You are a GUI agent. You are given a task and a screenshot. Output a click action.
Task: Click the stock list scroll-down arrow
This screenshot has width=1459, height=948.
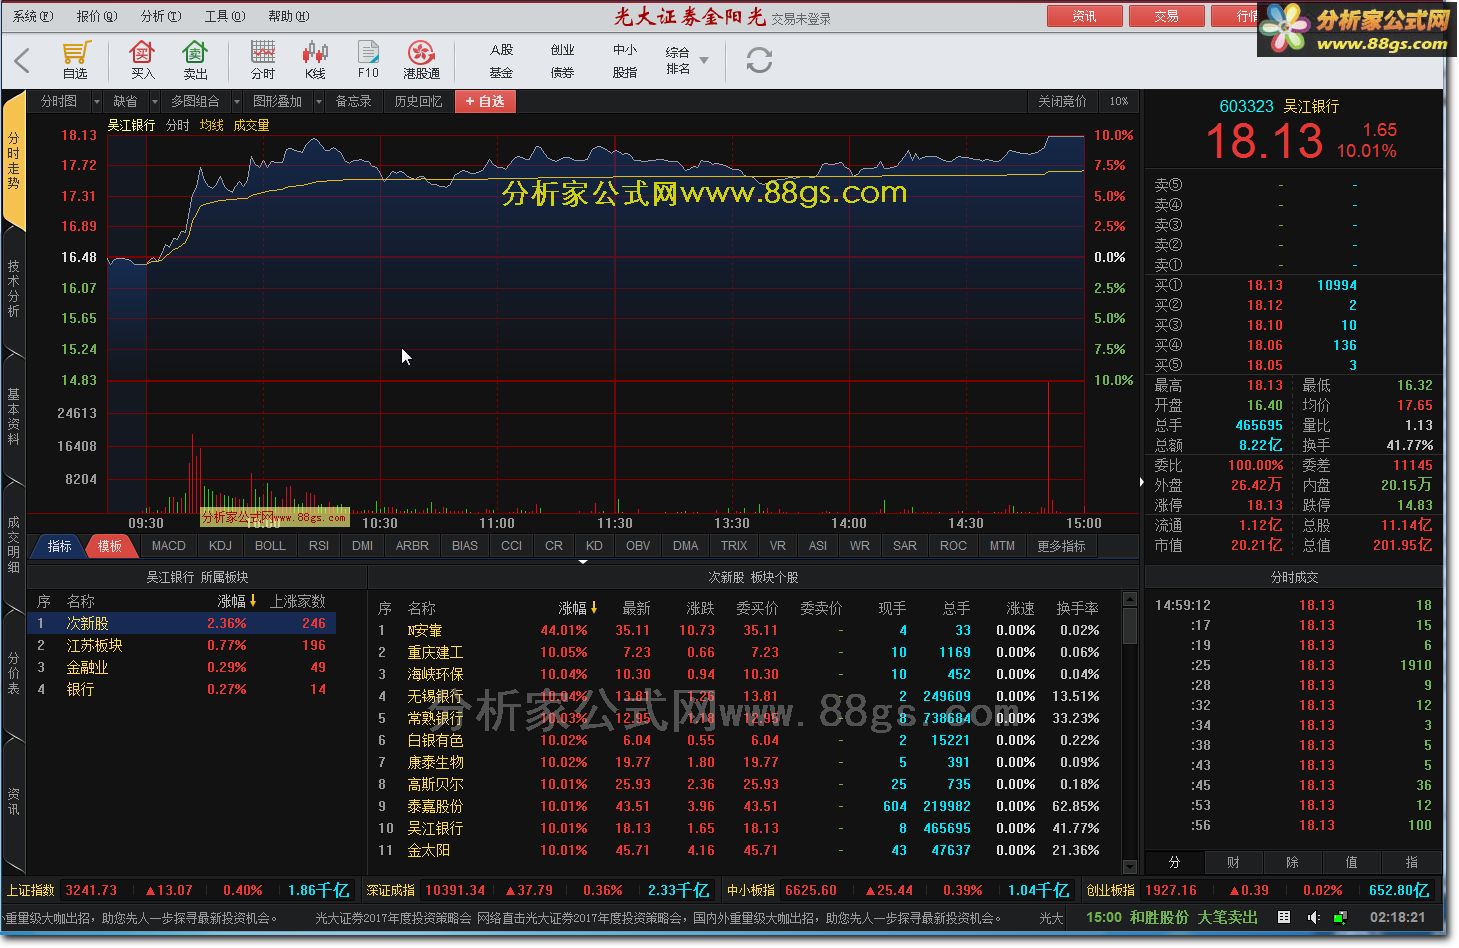point(1130,867)
